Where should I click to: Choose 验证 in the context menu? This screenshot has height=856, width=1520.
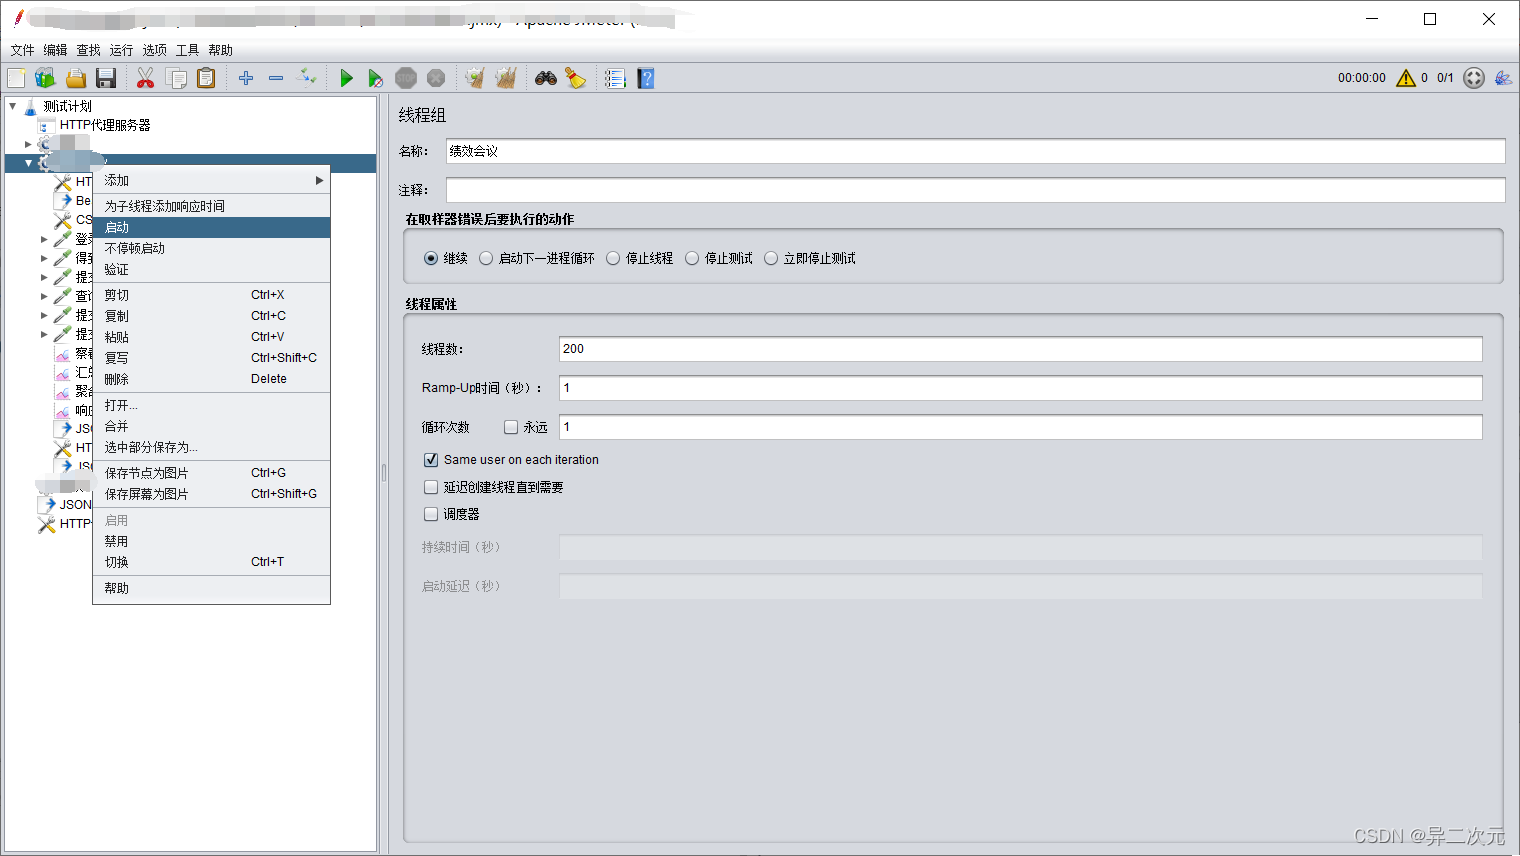211,269
